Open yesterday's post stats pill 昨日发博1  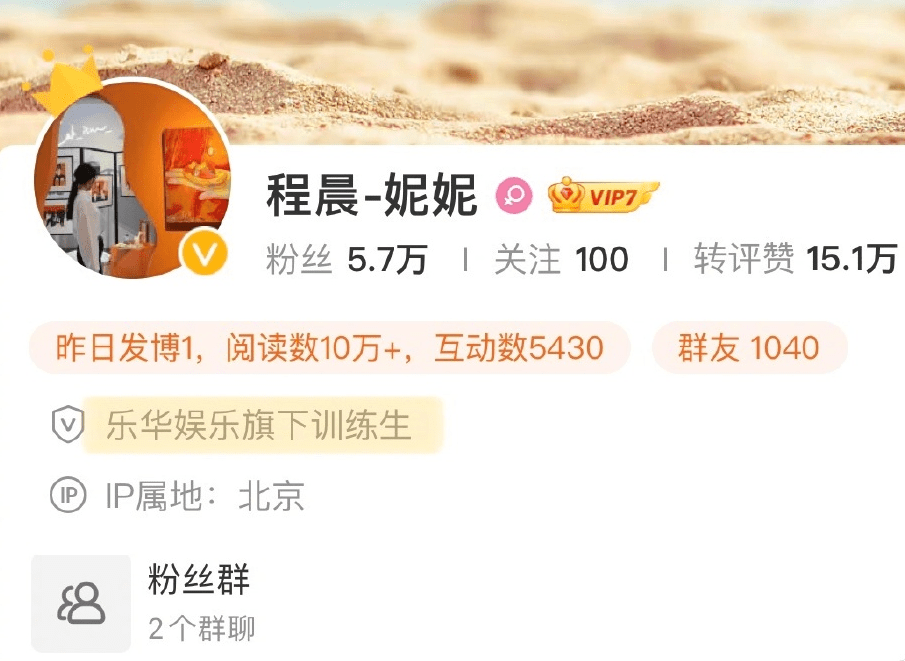pos(330,348)
